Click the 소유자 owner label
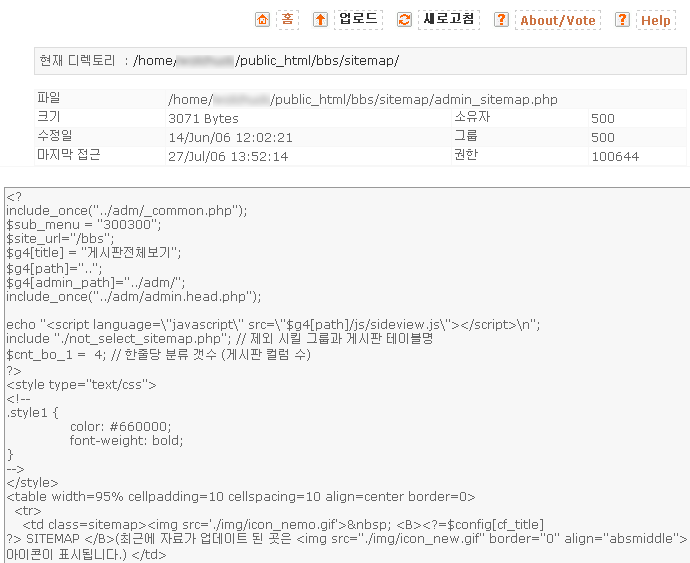Image resolution: width=690 pixels, height=563 pixels. [470, 118]
